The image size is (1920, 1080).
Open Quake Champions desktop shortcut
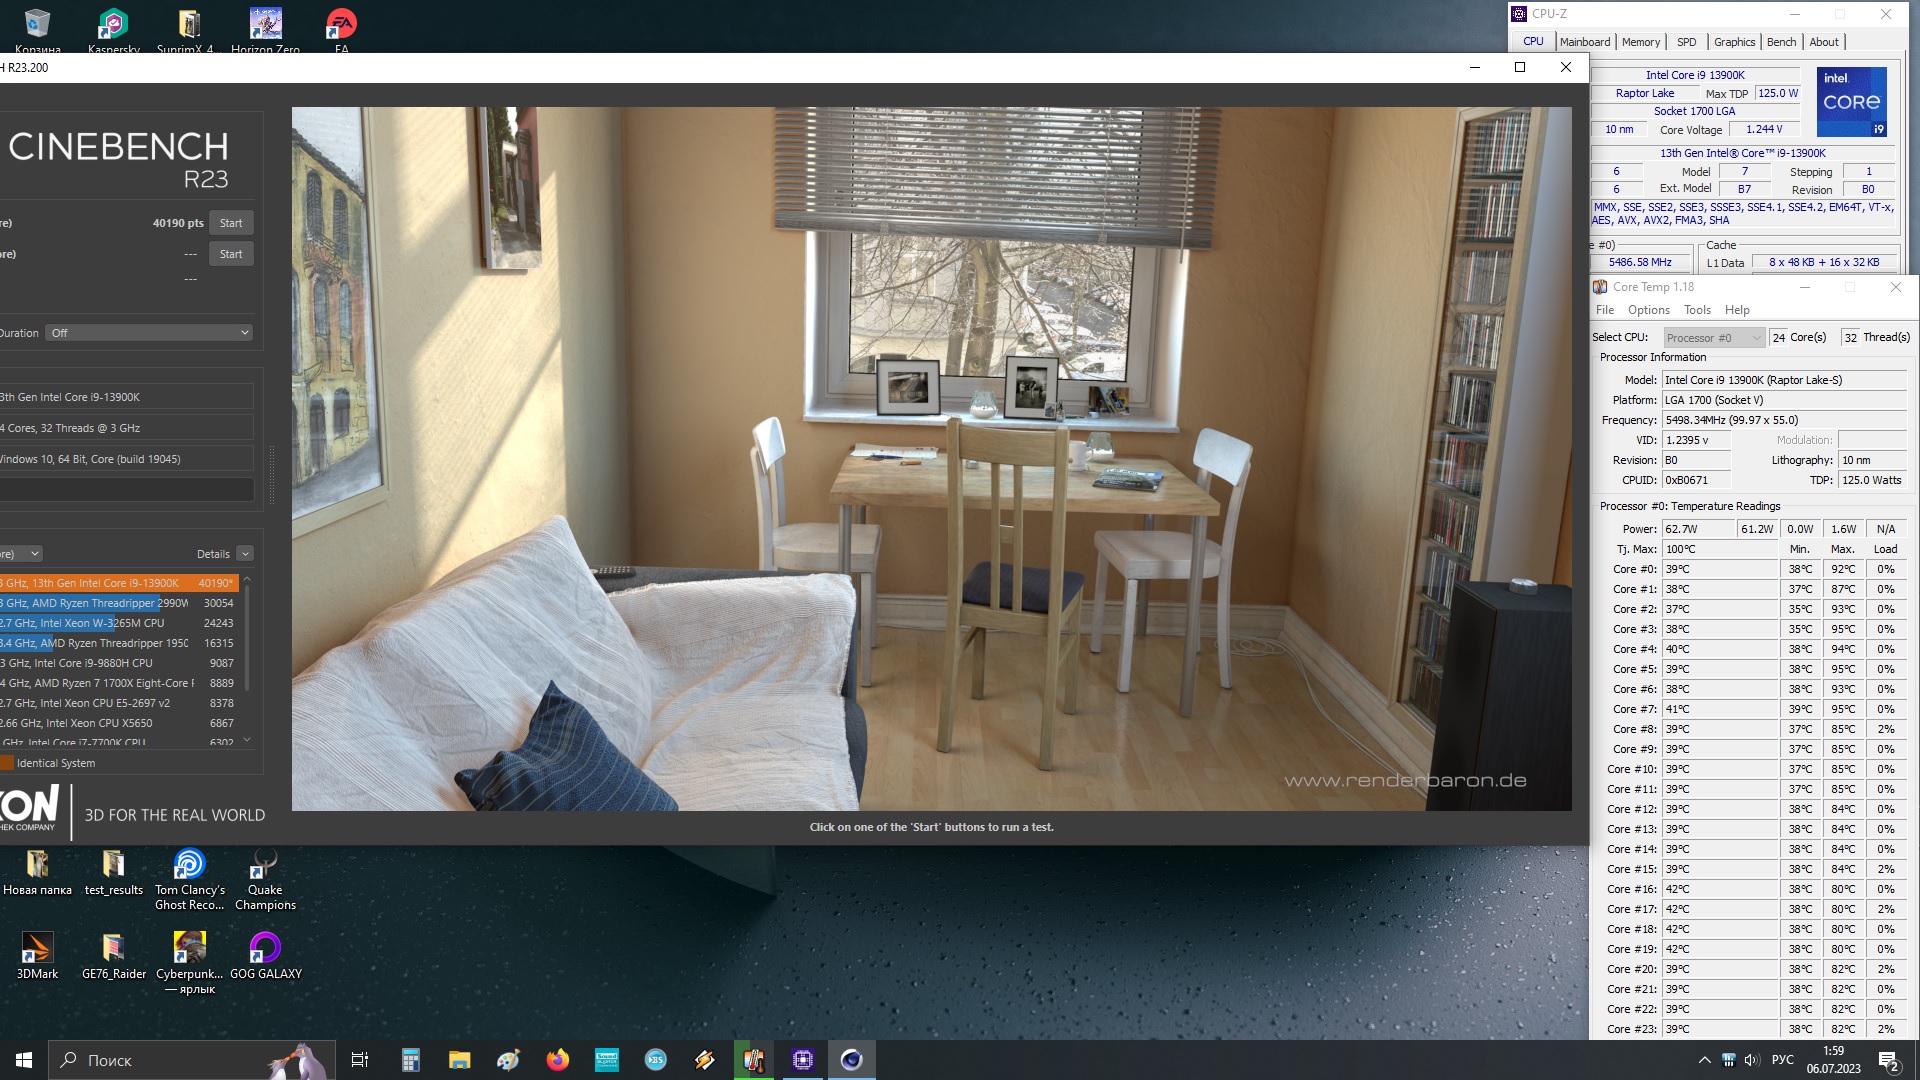[265, 864]
